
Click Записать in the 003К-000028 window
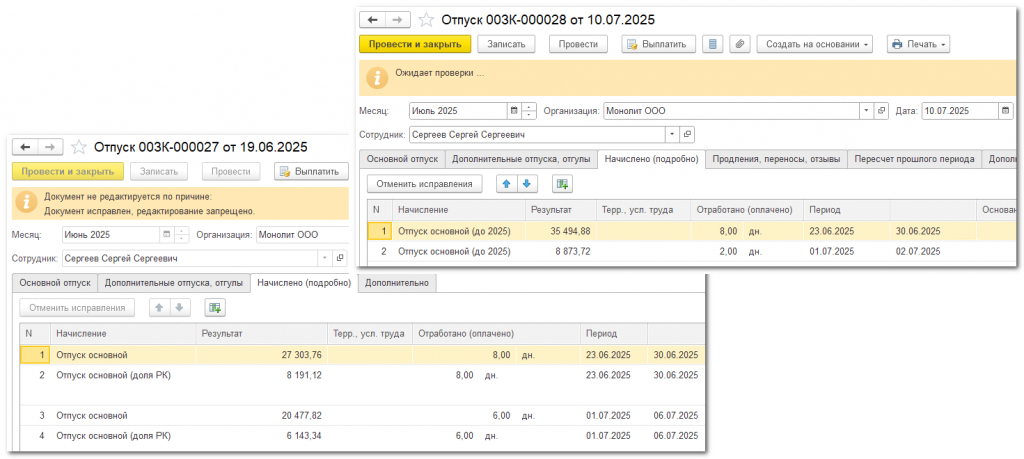coord(506,44)
